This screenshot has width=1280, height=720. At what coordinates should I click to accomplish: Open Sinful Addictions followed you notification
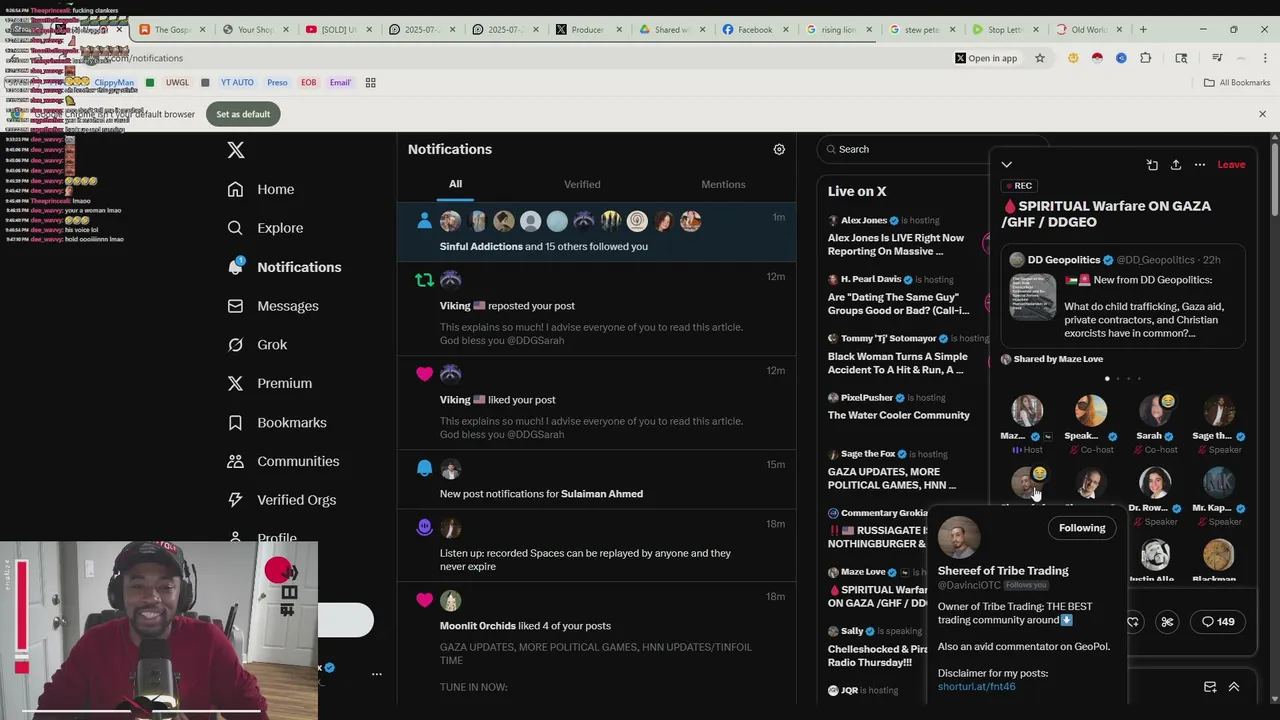[597, 232]
